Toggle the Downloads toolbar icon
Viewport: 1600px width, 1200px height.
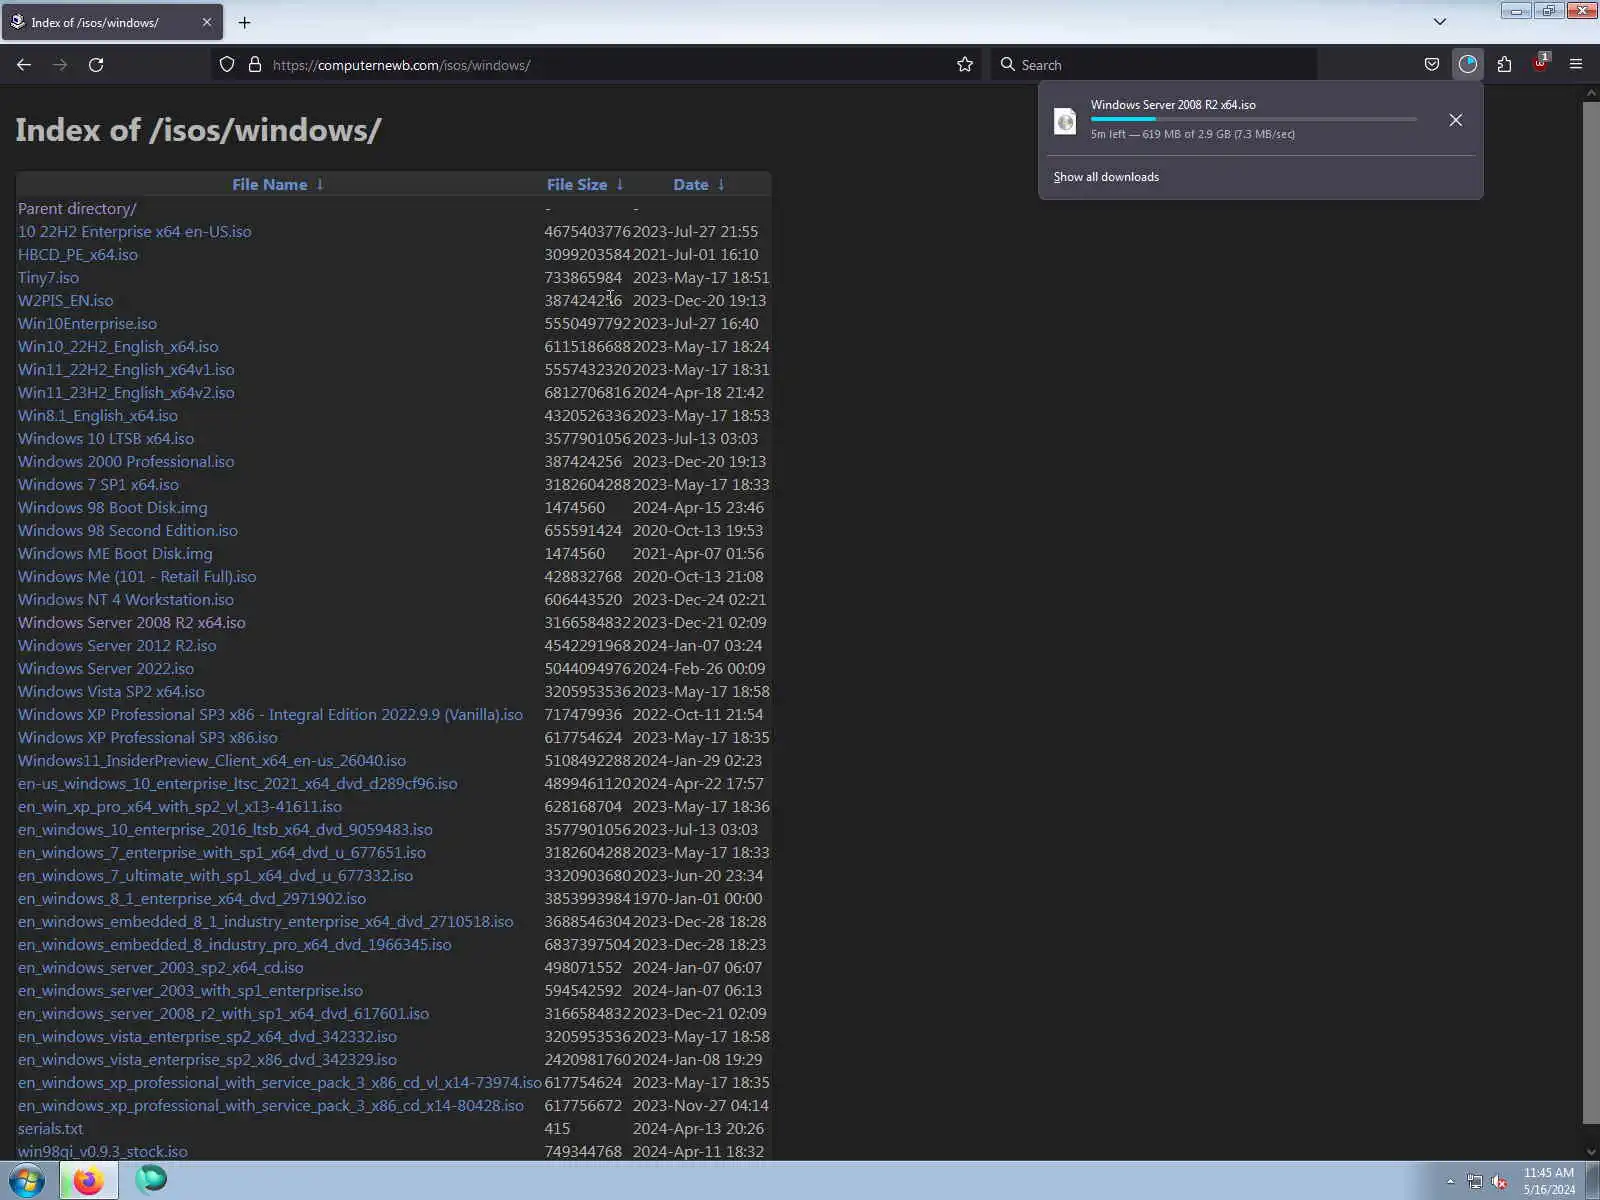click(1468, 65)
